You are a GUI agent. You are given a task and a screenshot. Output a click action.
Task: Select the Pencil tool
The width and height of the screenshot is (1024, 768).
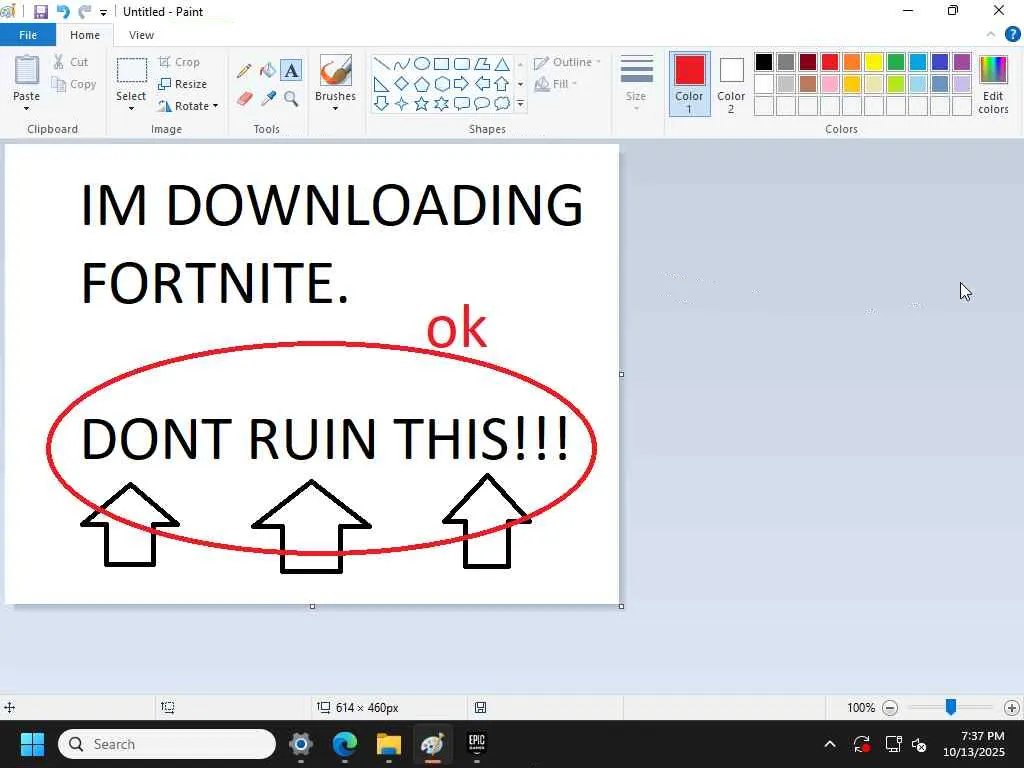(x=244, y=71)
